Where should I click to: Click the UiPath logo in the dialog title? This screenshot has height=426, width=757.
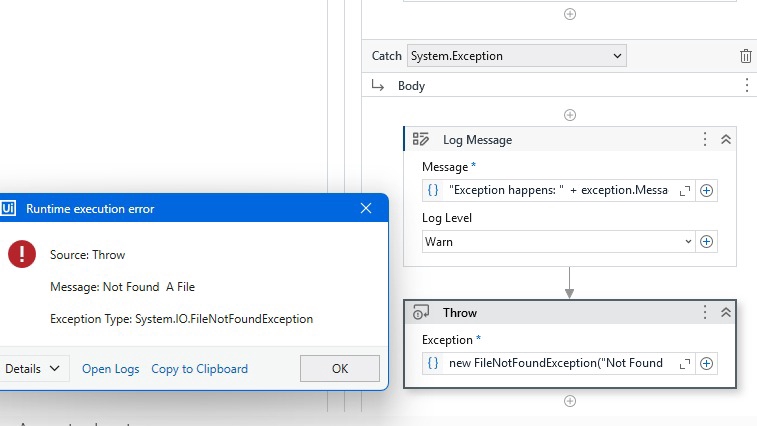point(8,208)
